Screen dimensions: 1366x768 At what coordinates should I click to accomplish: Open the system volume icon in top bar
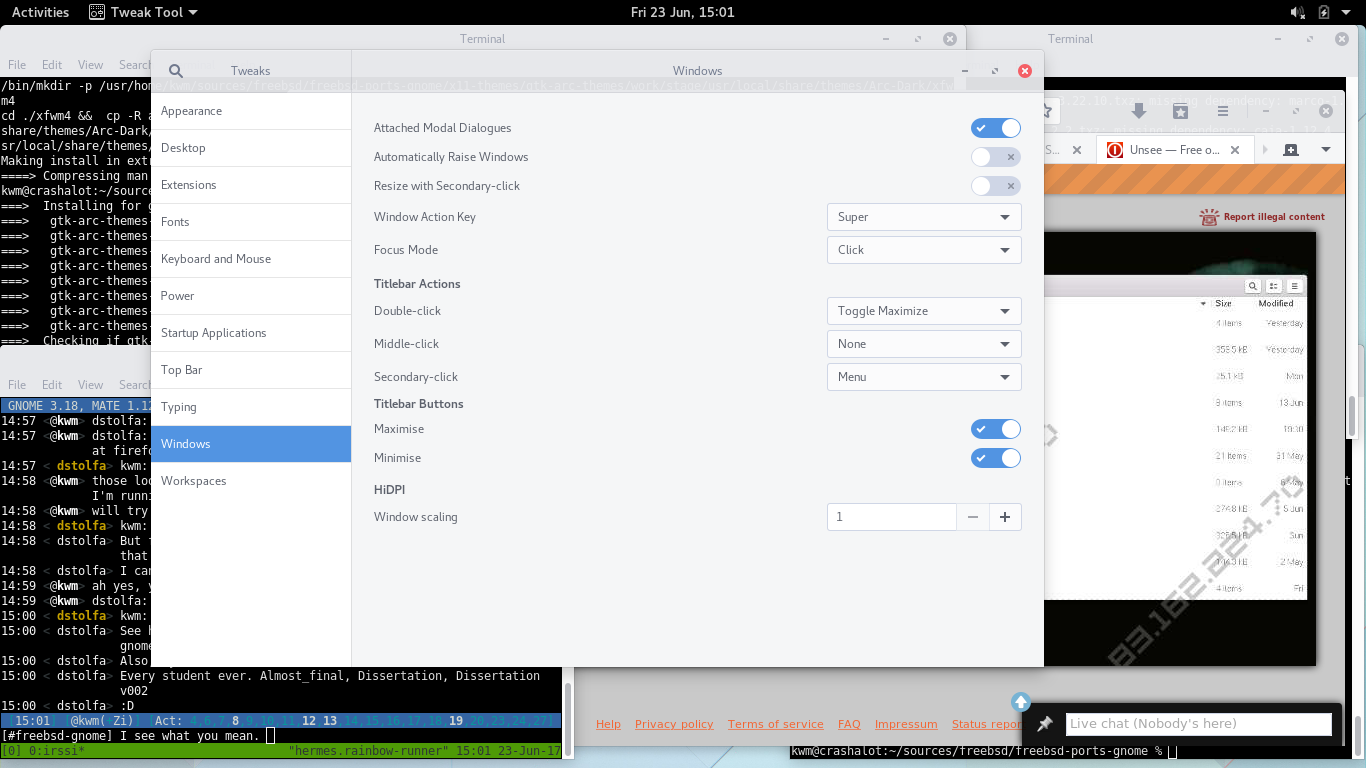[x=1297, y=12]
